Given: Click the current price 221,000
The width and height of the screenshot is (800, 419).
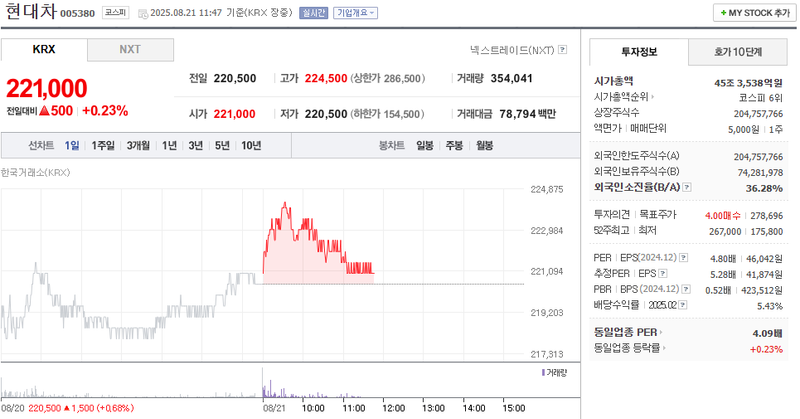Looking at the screenshot, I should [x=46, y=88].
